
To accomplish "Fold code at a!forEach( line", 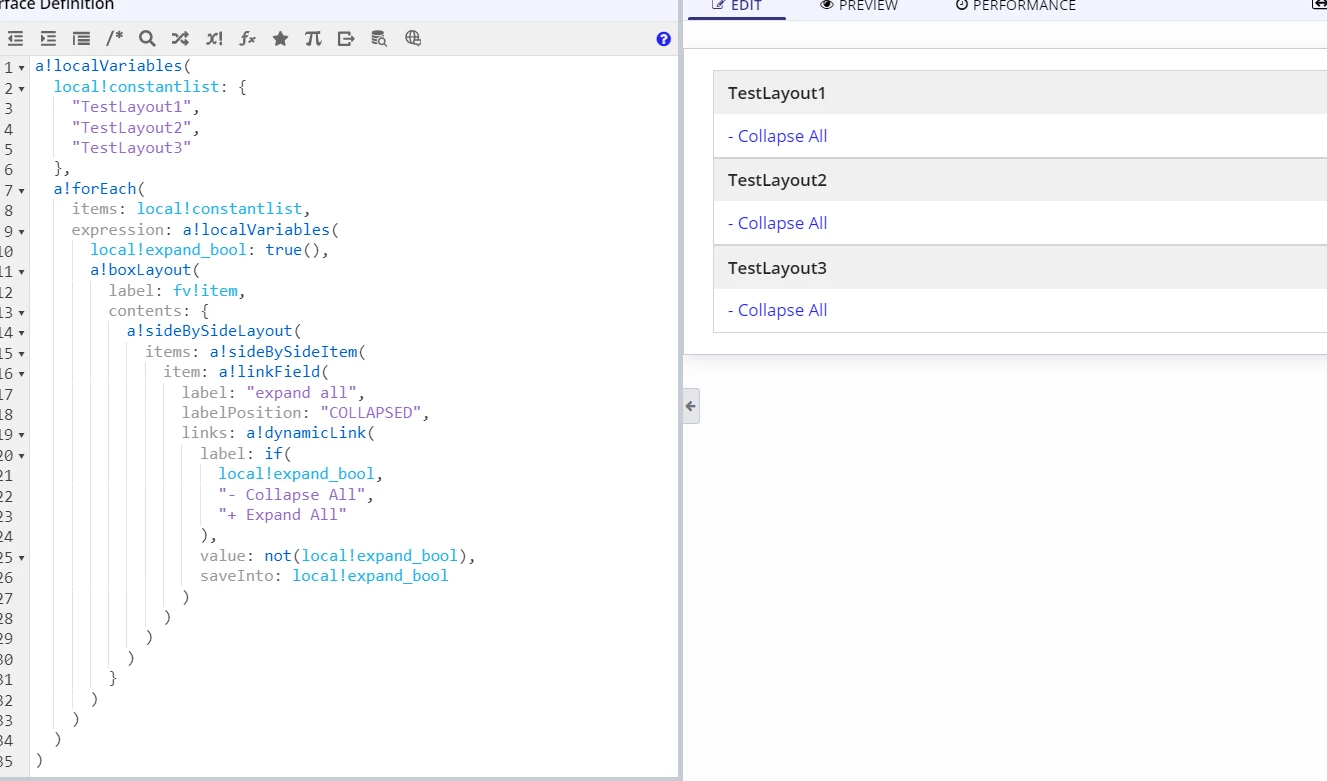I will (22, 190).
